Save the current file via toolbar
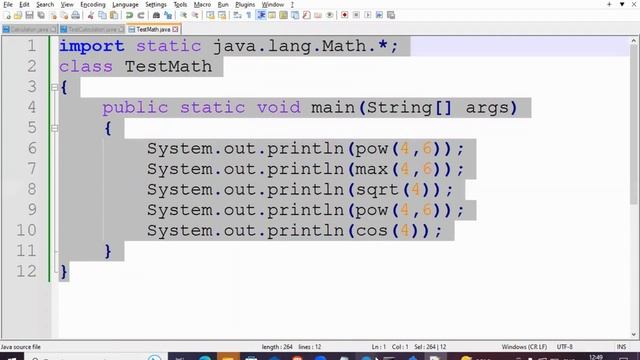Image resolution: width=640 pixels, height=360 pixels. 29,15
